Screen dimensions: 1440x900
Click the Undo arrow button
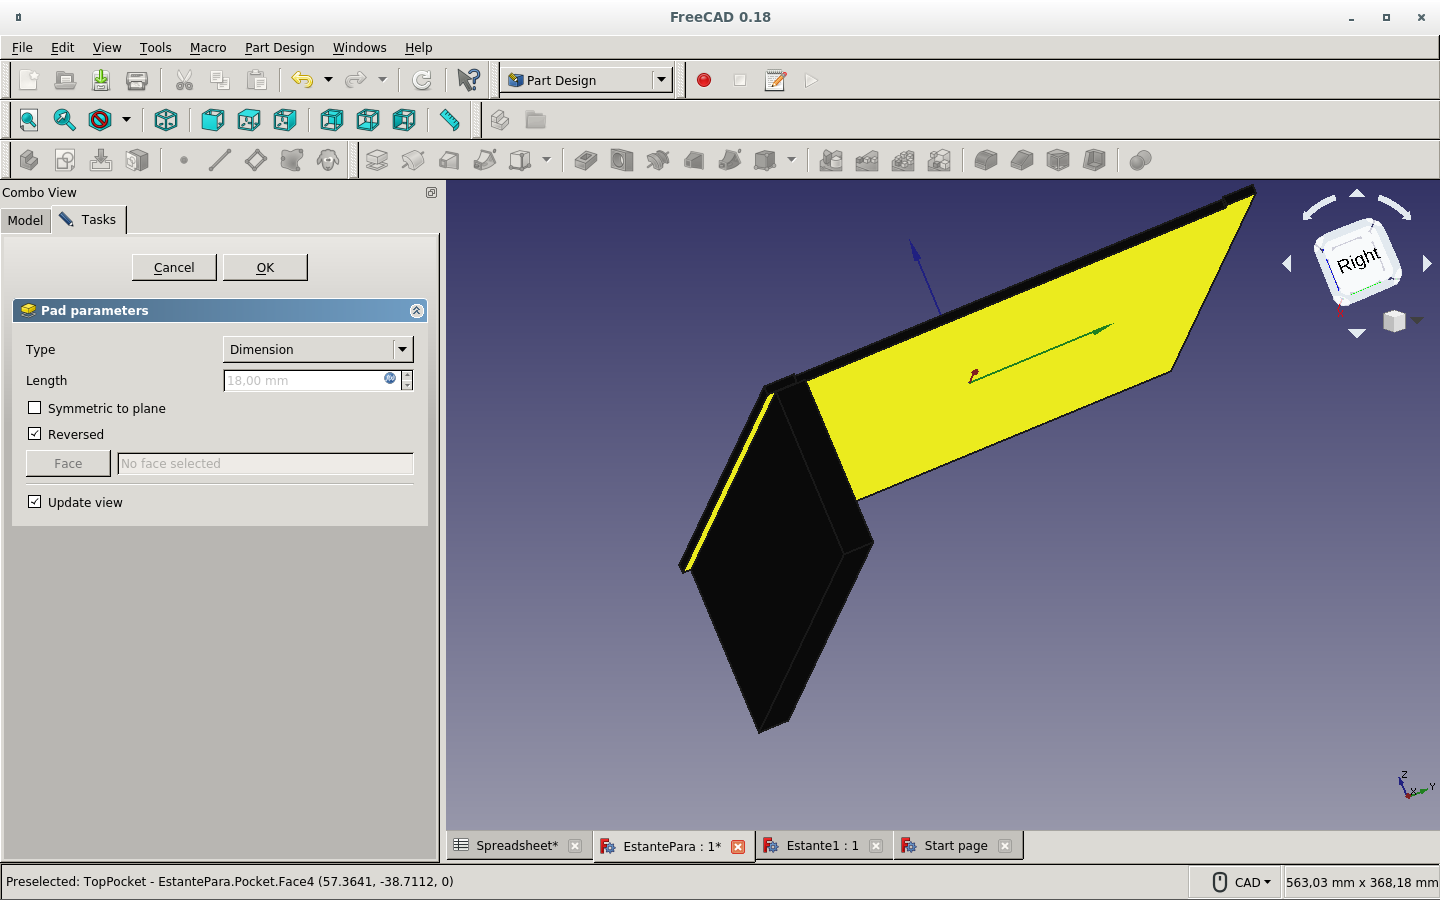click(302, 80)
